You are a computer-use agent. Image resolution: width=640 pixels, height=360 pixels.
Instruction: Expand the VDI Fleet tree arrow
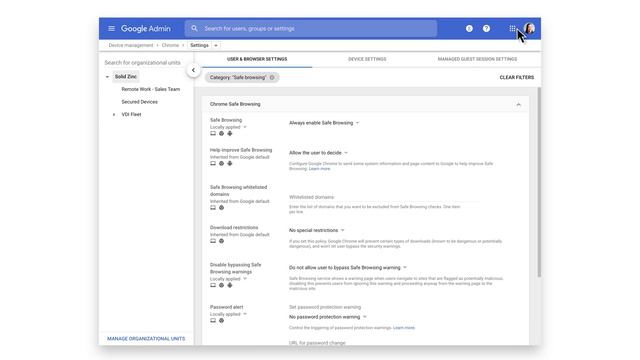click(x=114, y=115)
